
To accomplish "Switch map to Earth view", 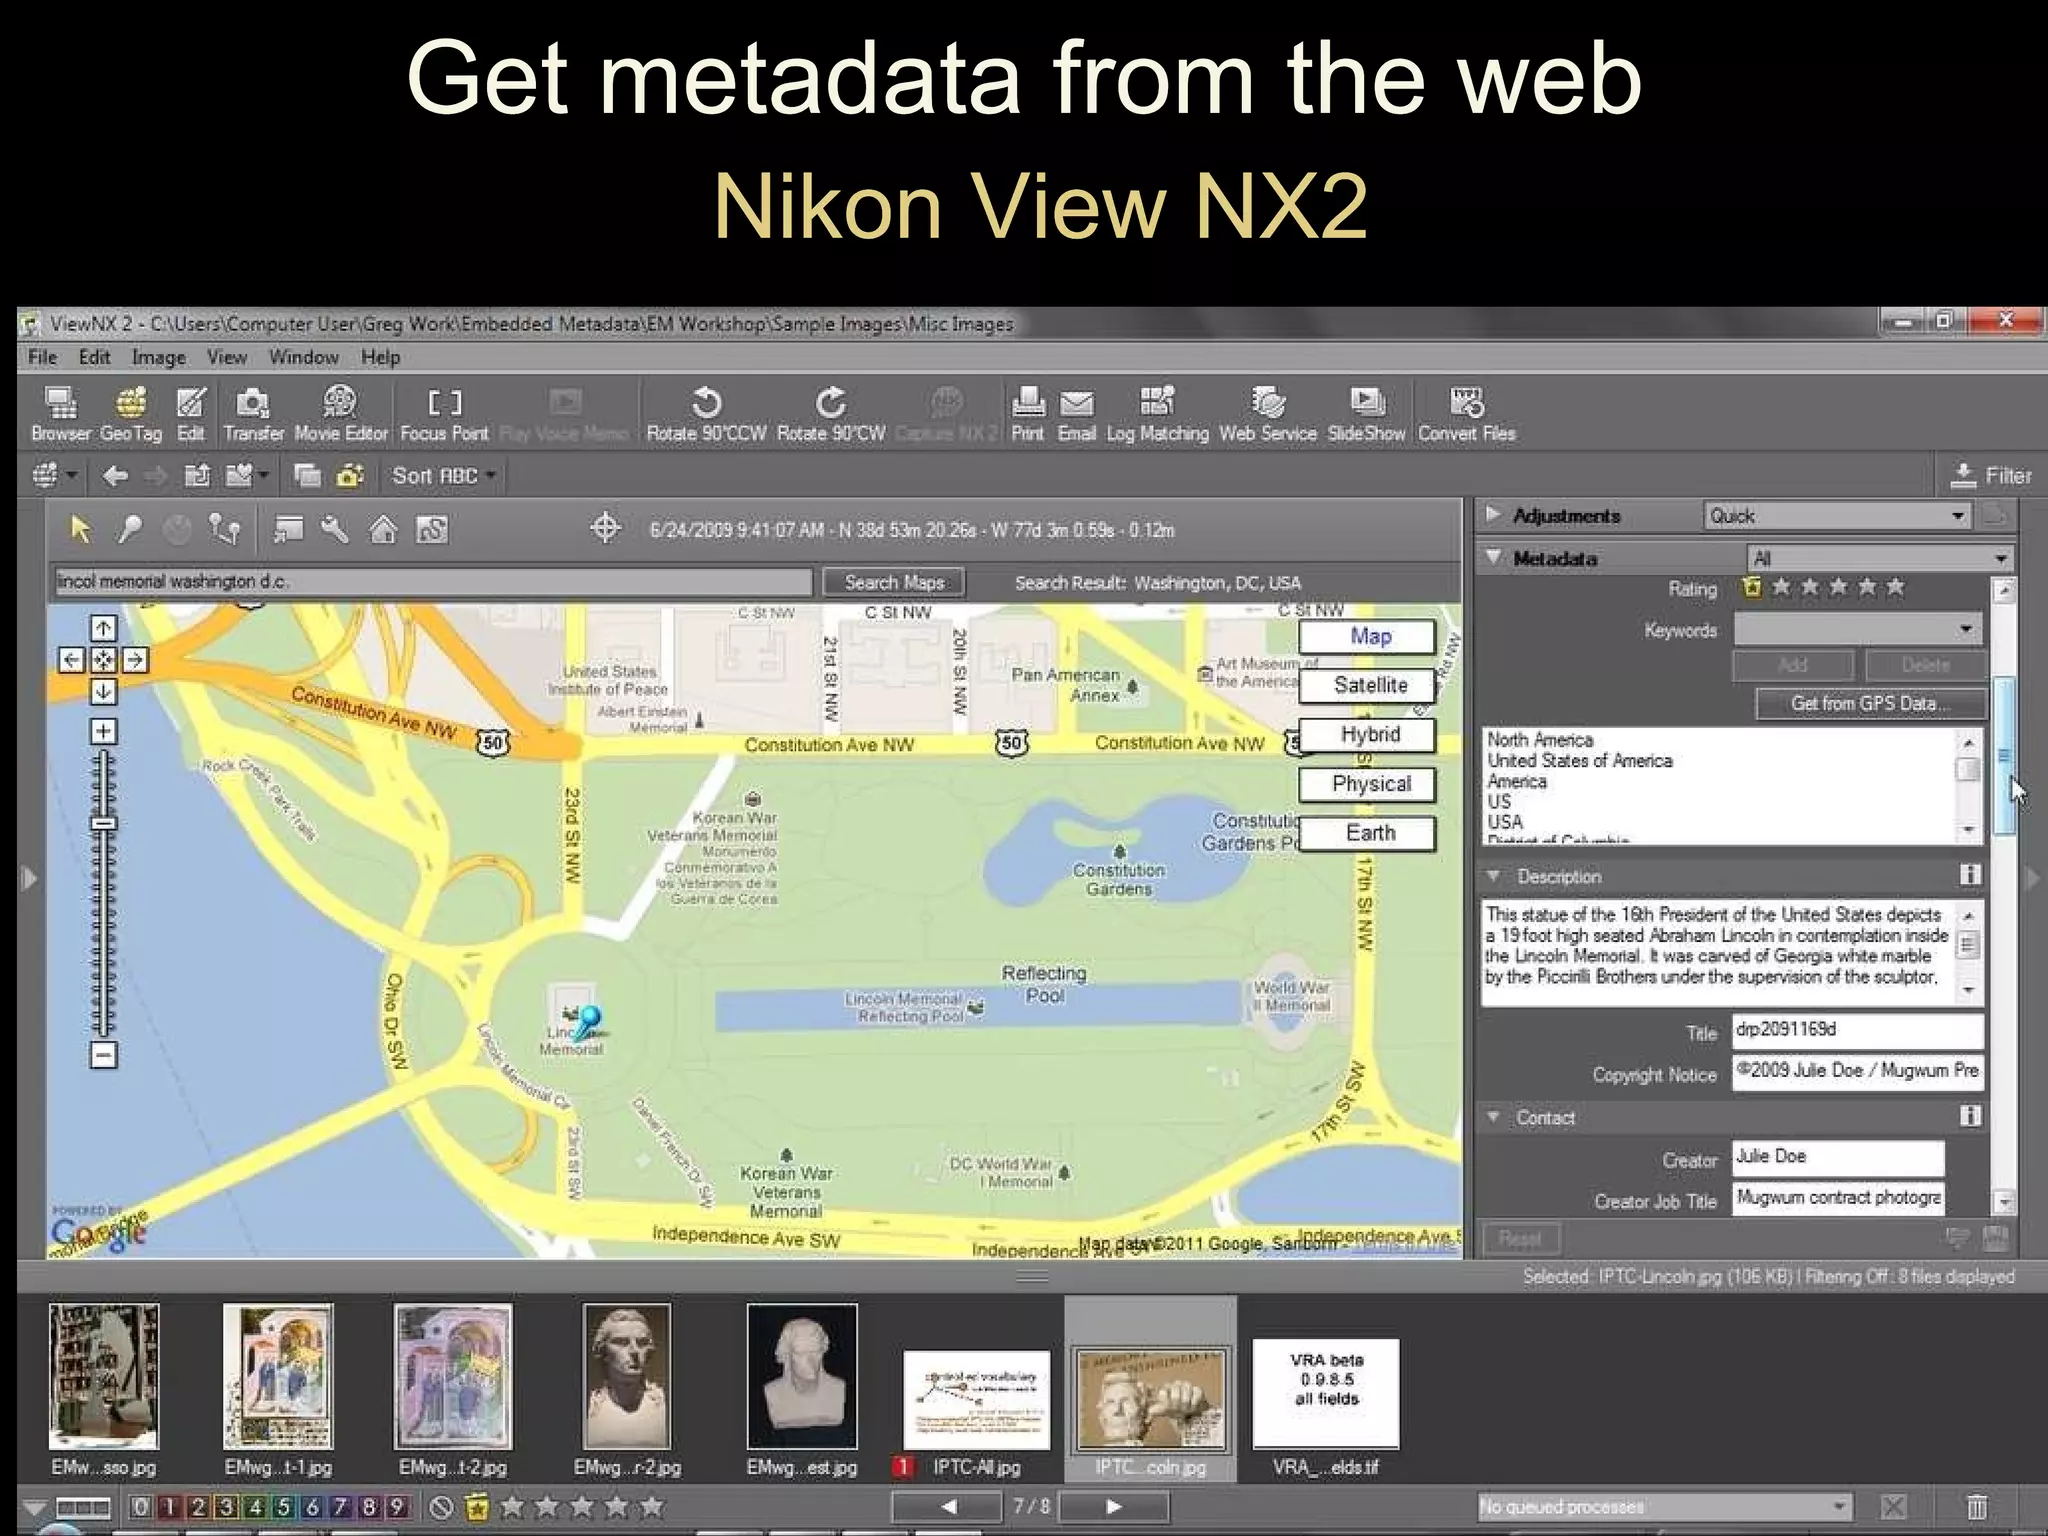I will point(1368,833).
